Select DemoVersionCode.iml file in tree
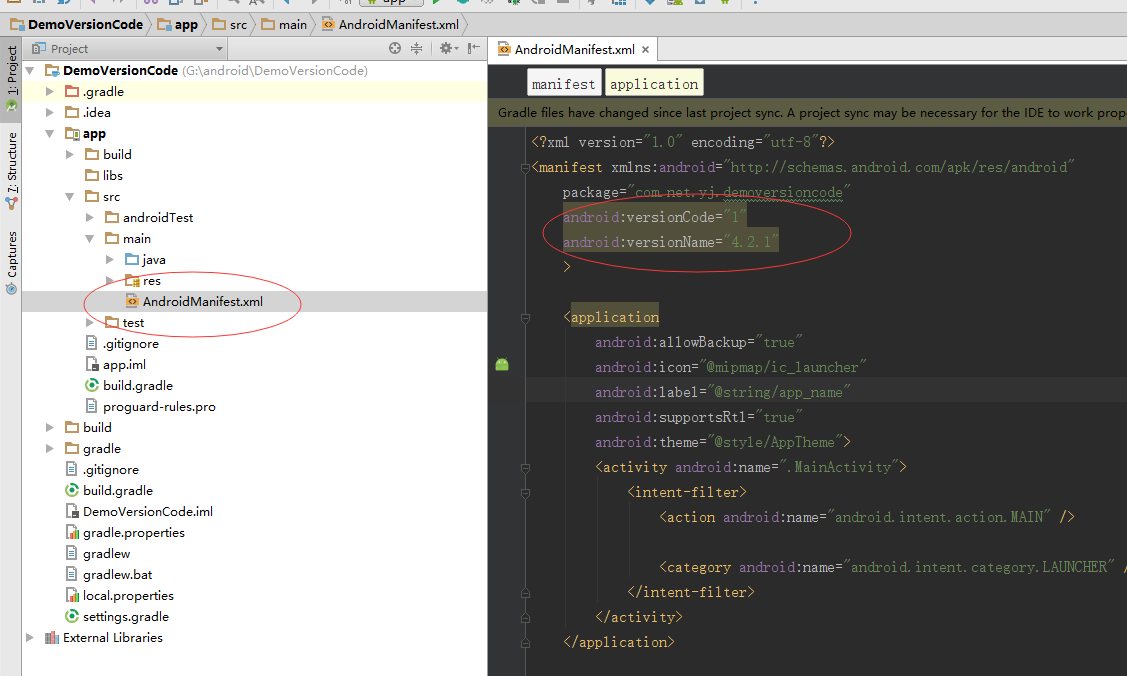 point(147,511)
